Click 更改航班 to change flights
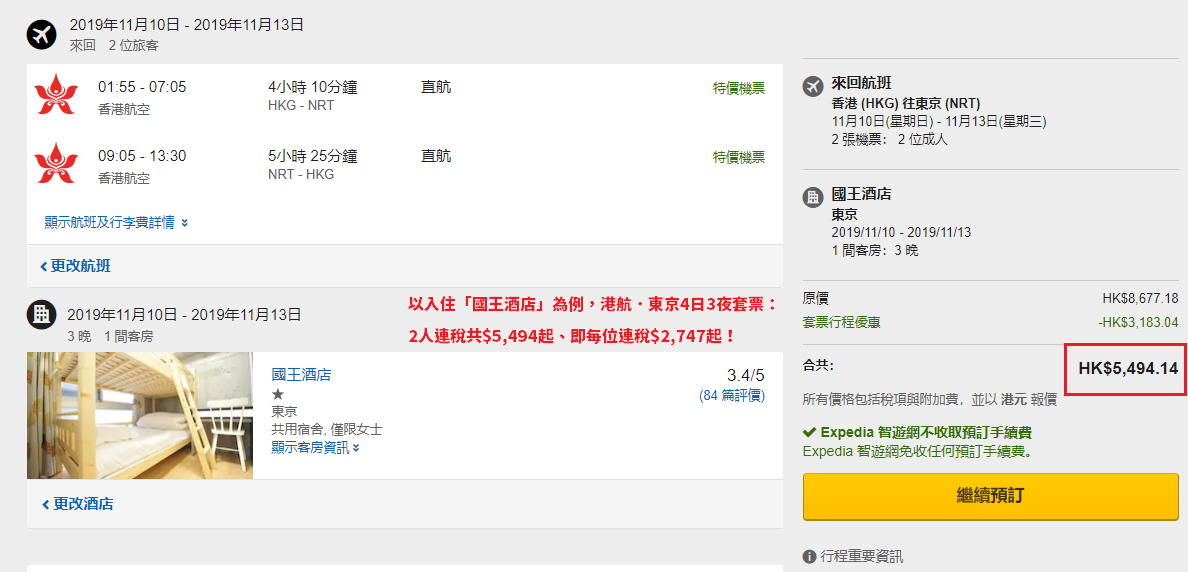Viewport: 1188px width, 572px height. click(76, 266)
